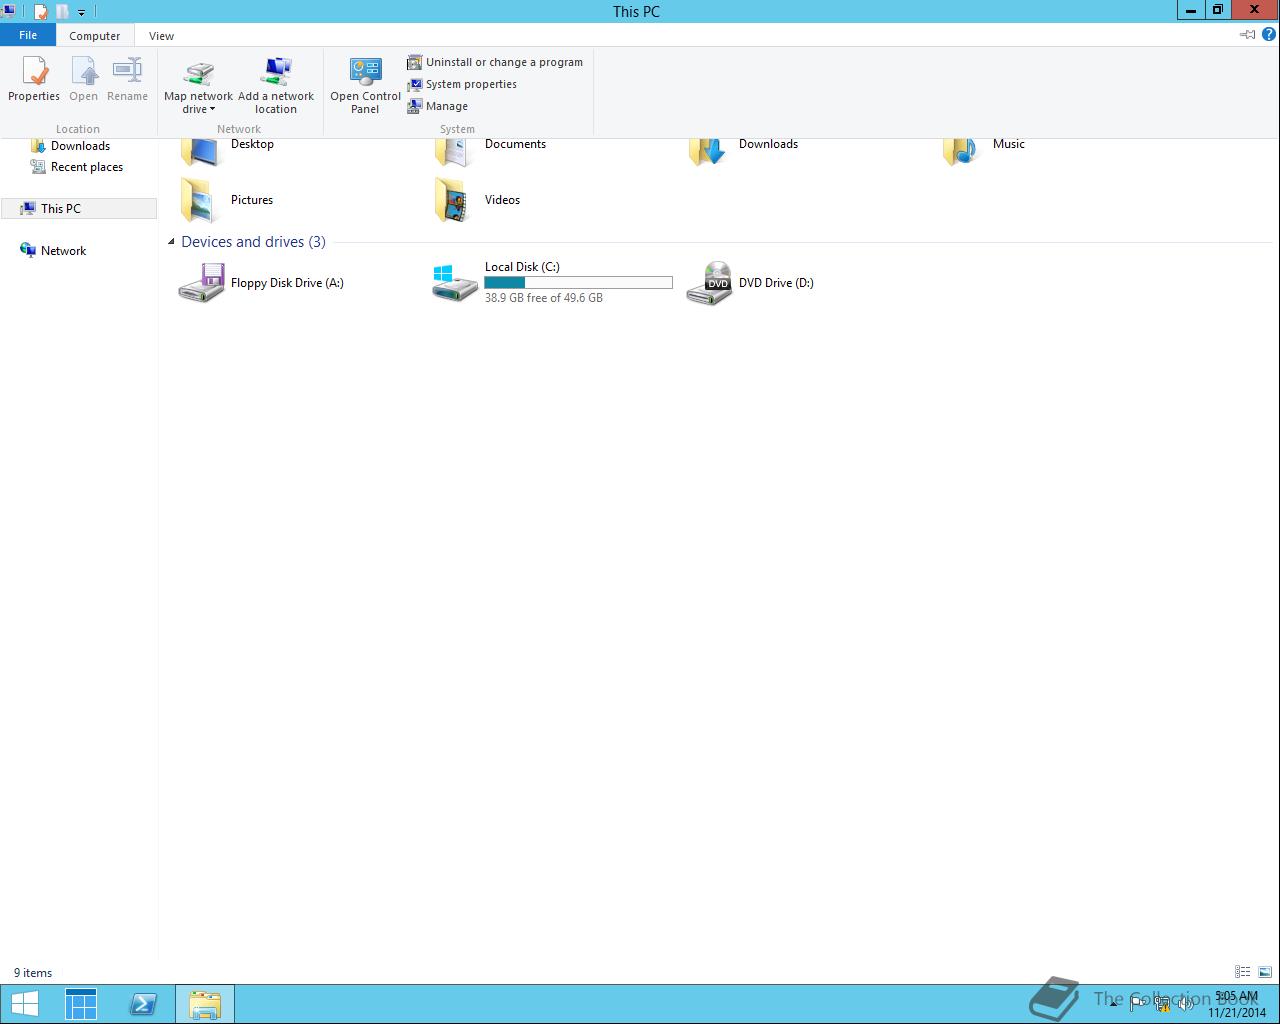Select the Computer ribbon tab
This screenshot has height=1024, width=1280.
(95, 35)
